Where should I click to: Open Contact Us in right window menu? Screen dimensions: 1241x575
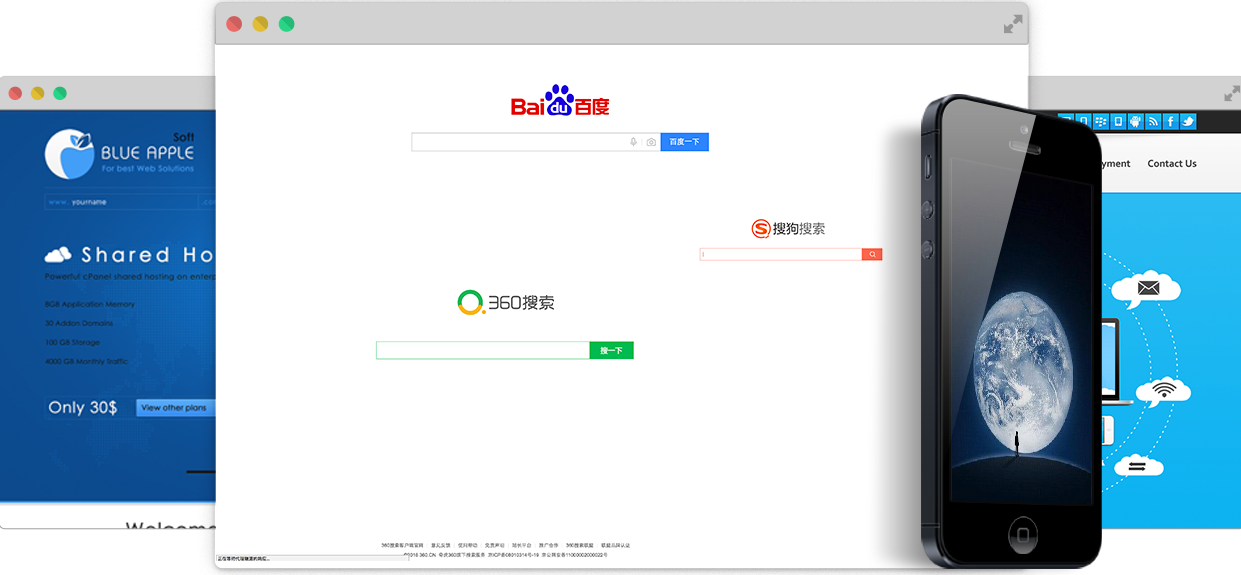[x=1172, y=164]
